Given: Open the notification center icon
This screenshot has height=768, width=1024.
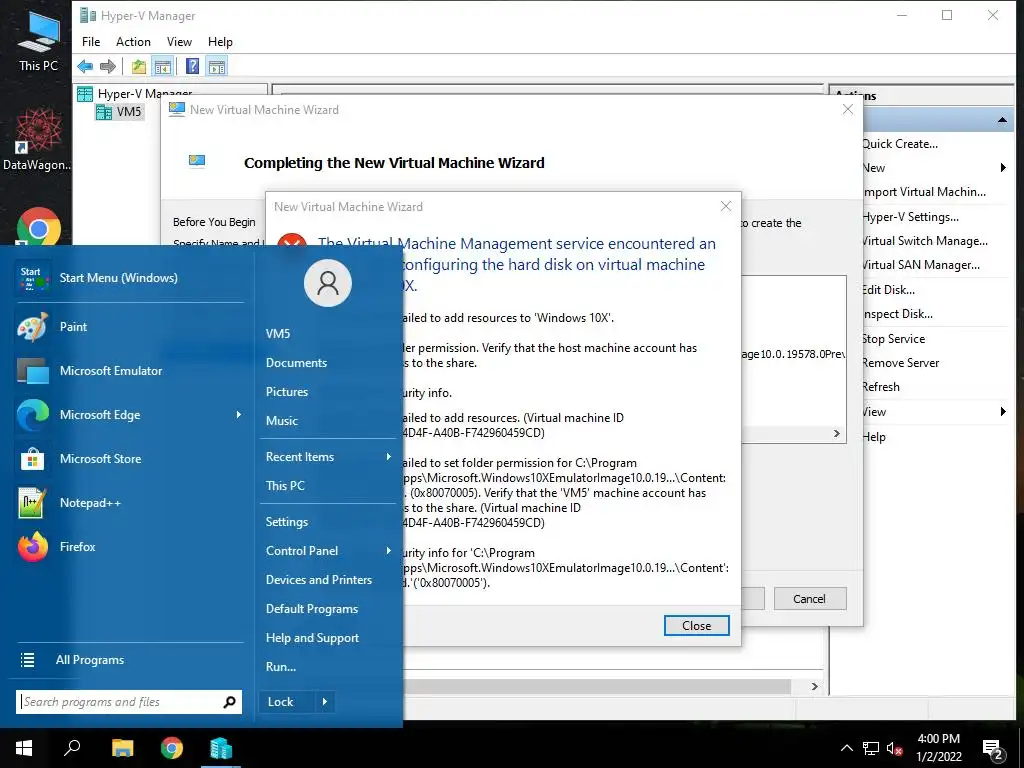Looking at the screenshot, I should 993,749.
